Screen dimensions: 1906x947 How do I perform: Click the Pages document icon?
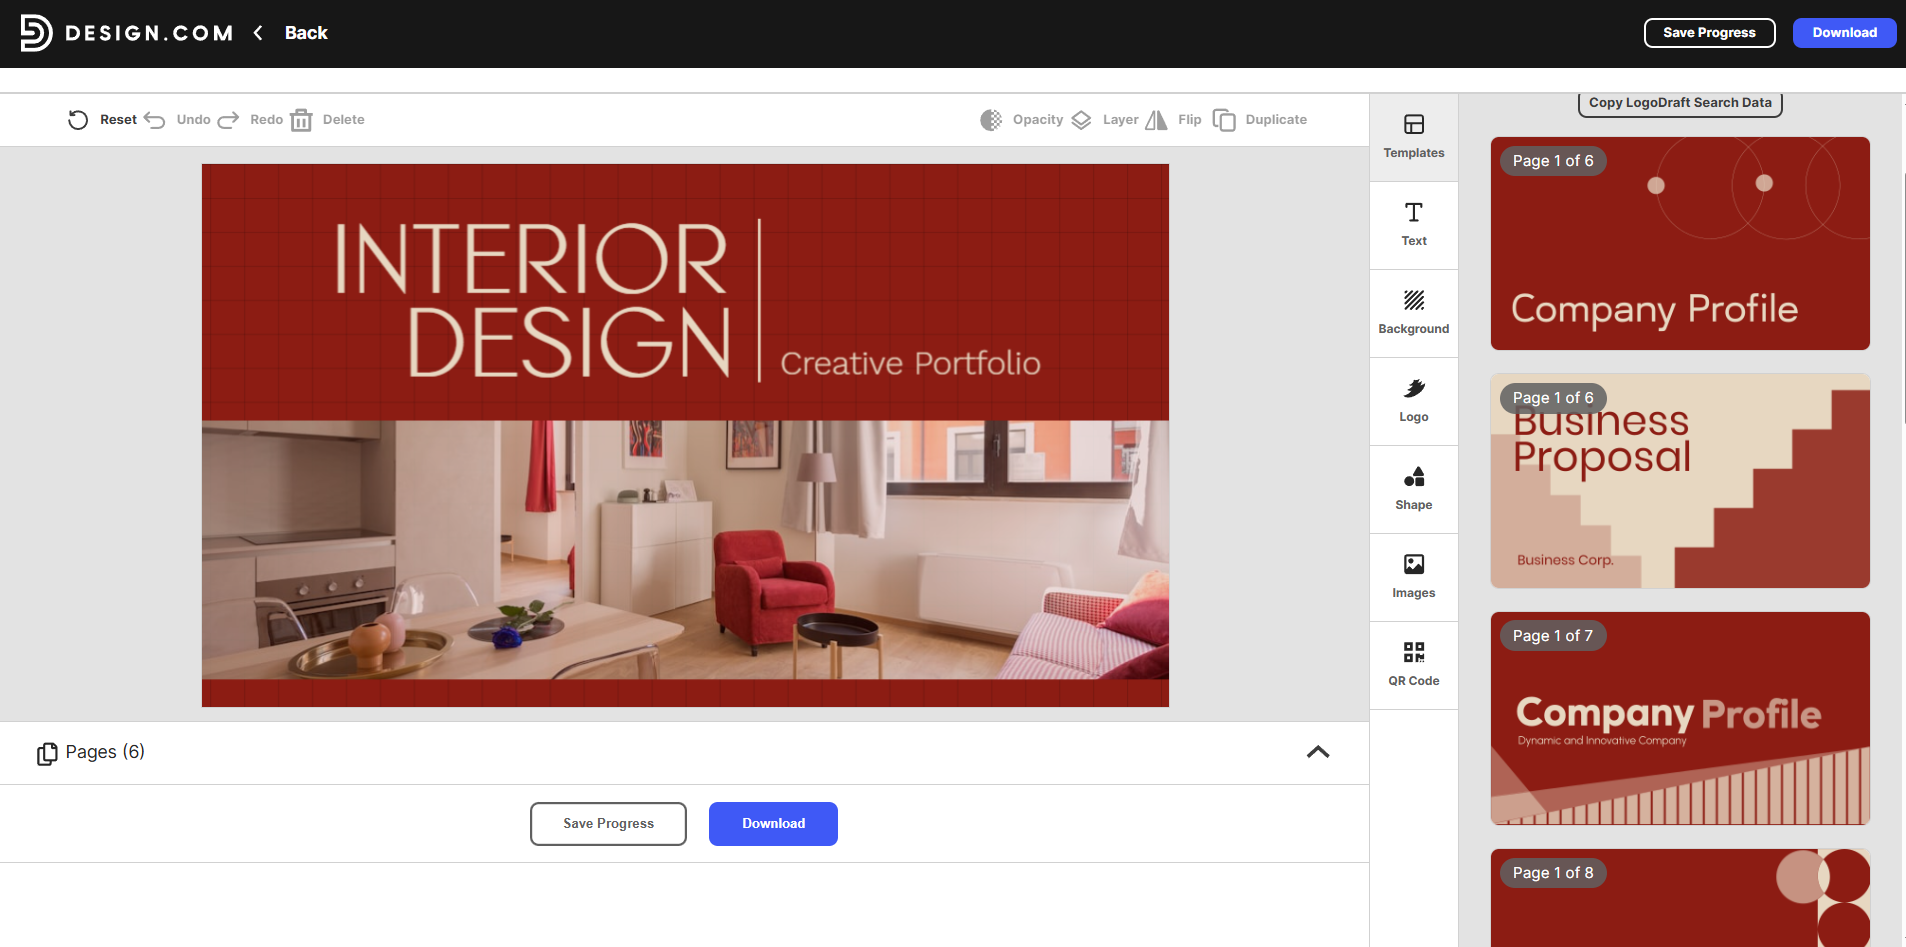(47, 753)
